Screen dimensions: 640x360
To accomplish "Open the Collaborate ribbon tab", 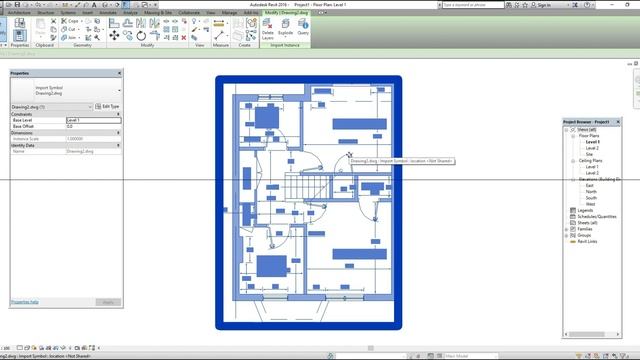I will pyautogui.click(x=189, y=13).
